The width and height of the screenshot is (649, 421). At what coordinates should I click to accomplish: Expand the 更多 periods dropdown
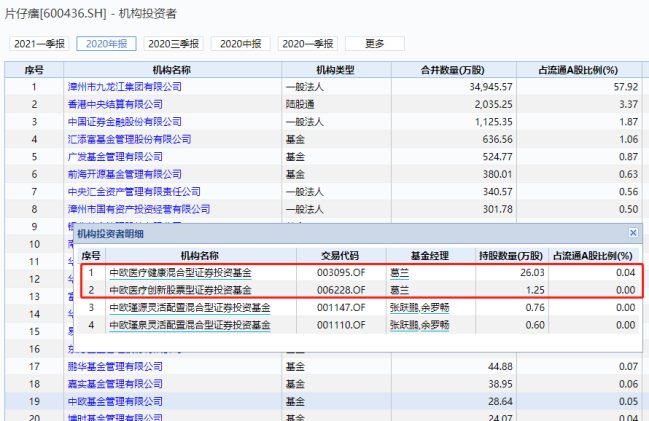[374, 44]
